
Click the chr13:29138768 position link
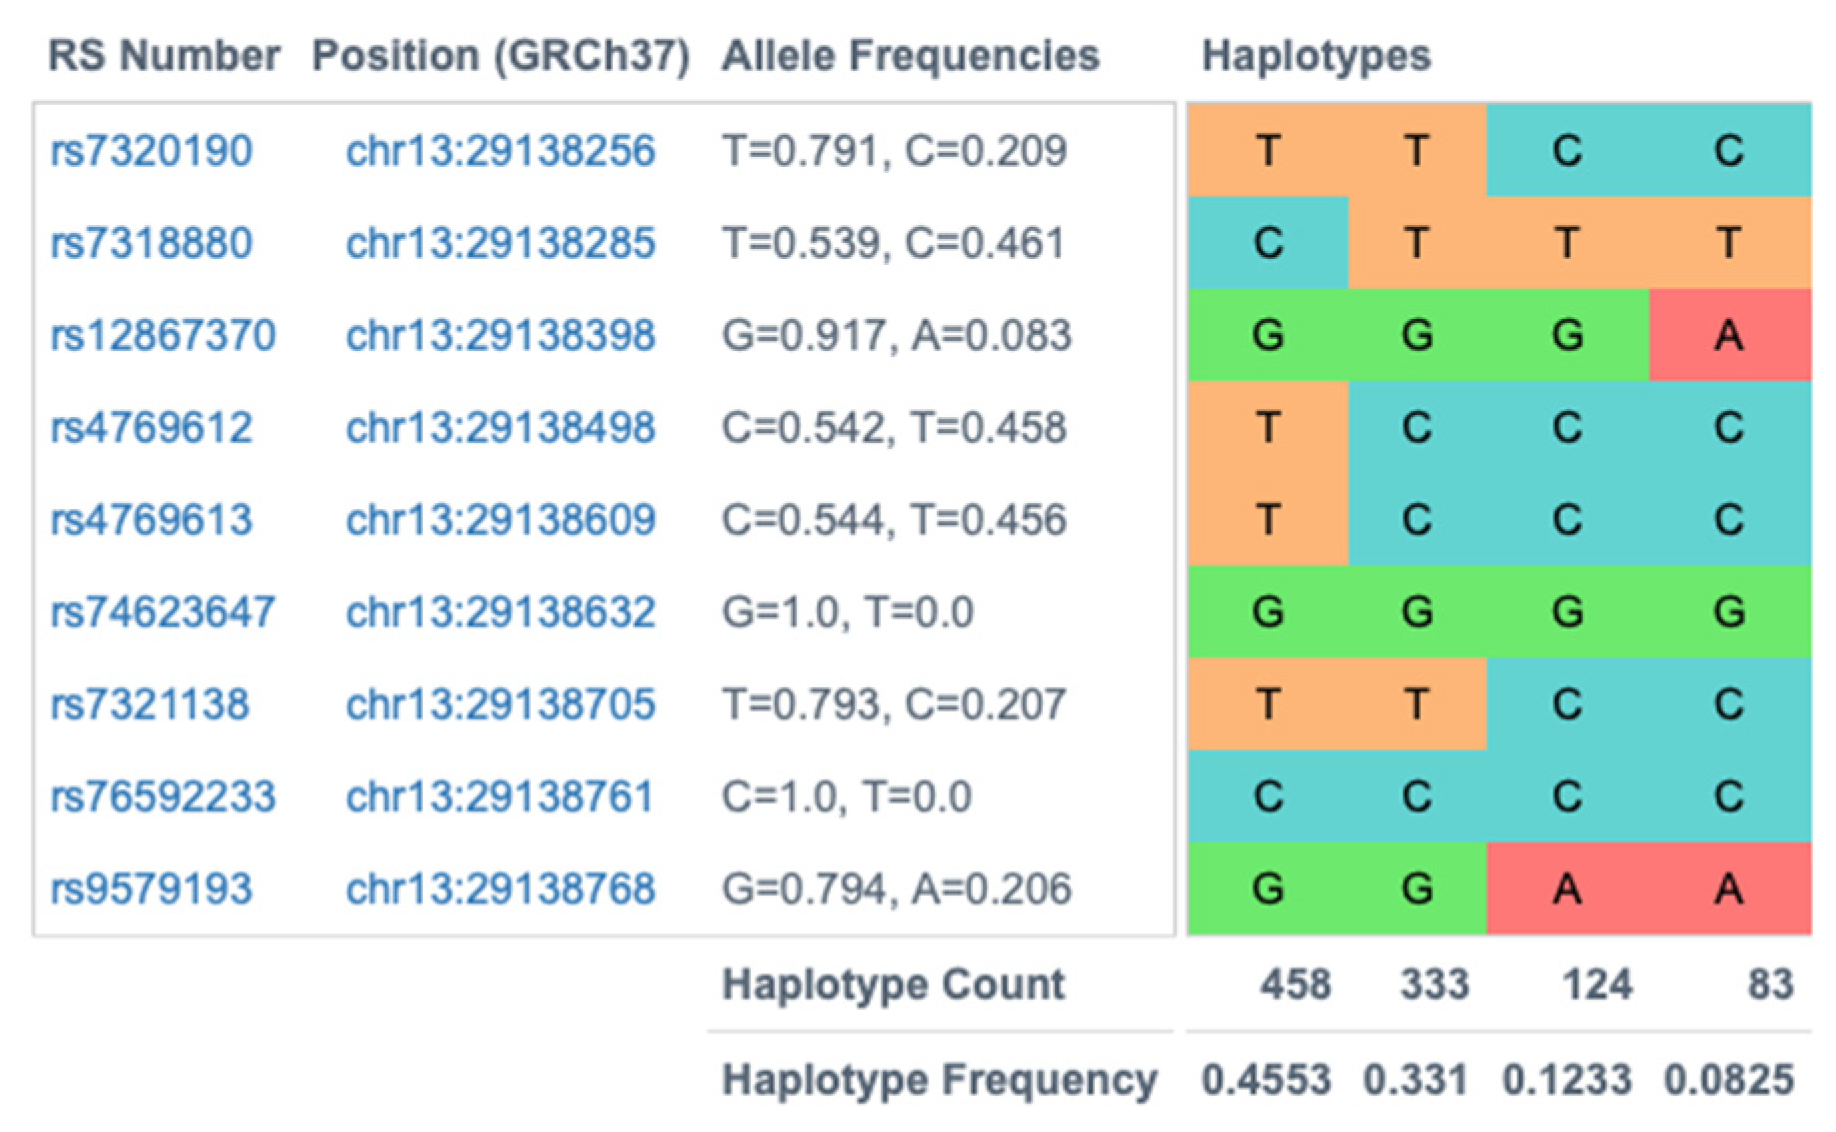[501, 889]
